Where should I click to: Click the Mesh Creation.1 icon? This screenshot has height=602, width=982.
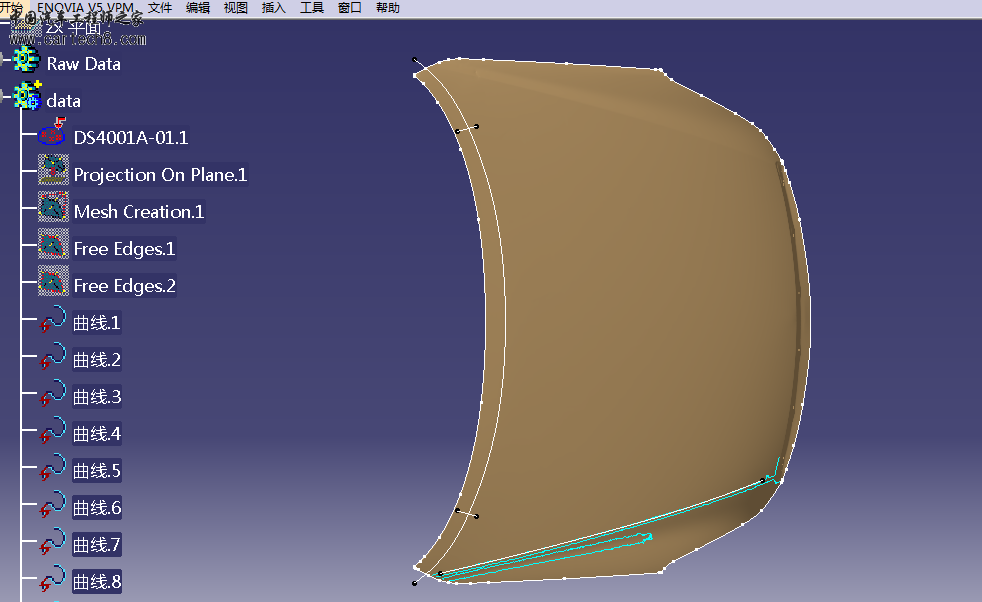(x=53, y=210)
